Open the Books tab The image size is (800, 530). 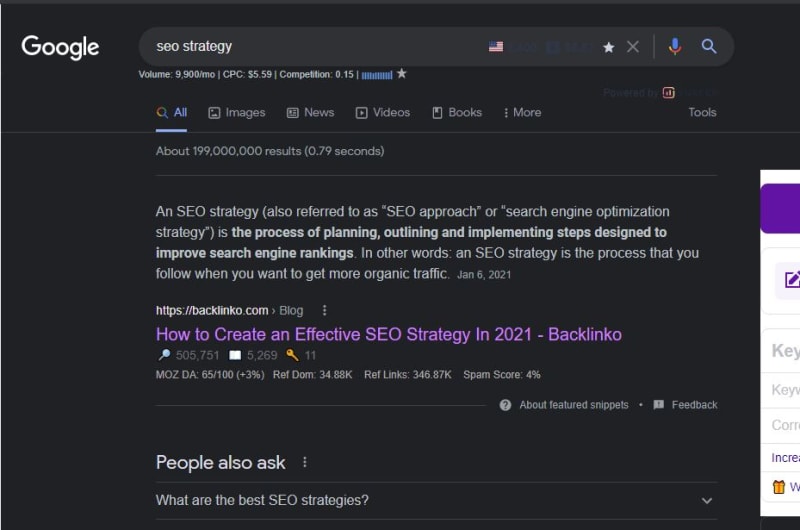pyautogui.click(x=457, y=113)
